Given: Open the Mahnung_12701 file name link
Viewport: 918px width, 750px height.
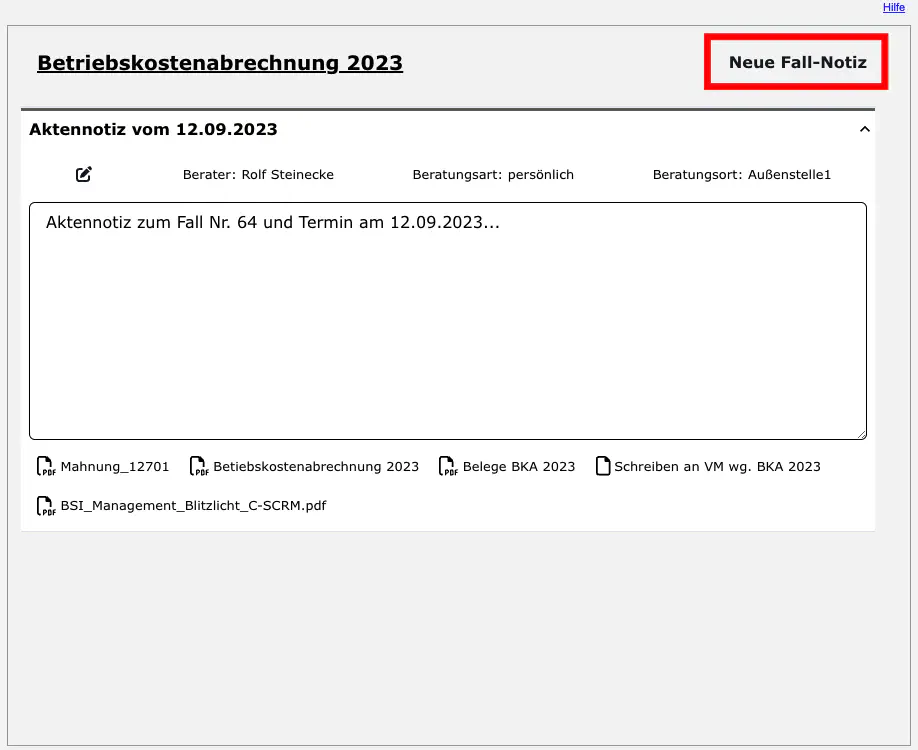Looking at the screenshot, I should pyautogui.click(x=115, y=467).
